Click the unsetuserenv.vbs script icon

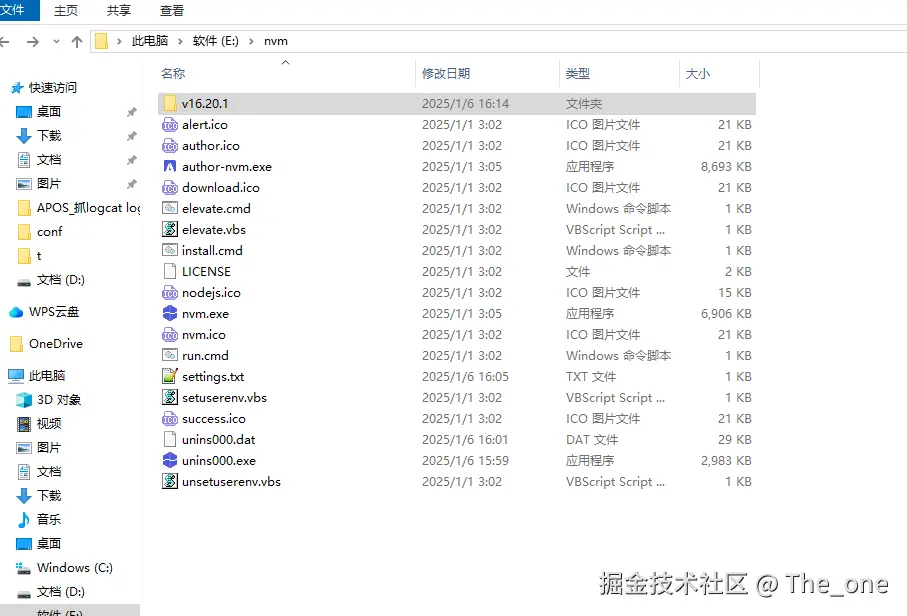coord(170,481)
